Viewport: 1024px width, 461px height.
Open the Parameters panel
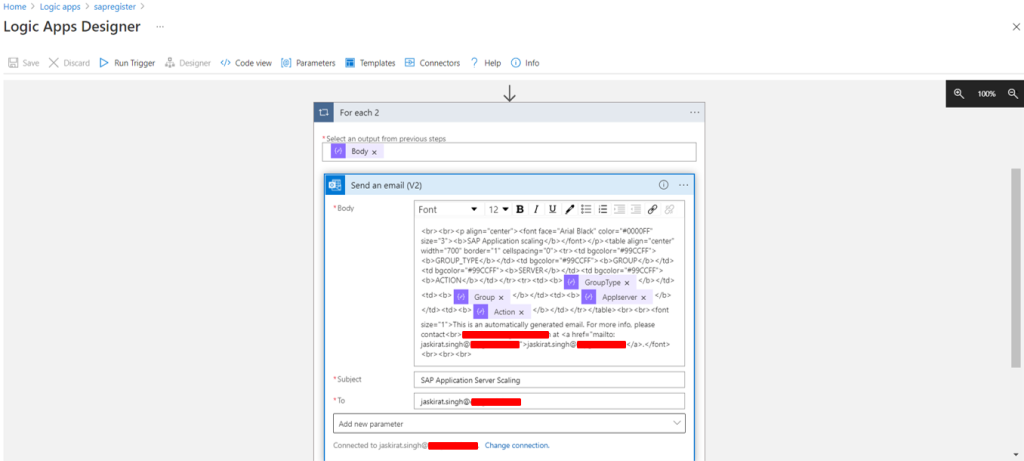(x=308, y=63)
